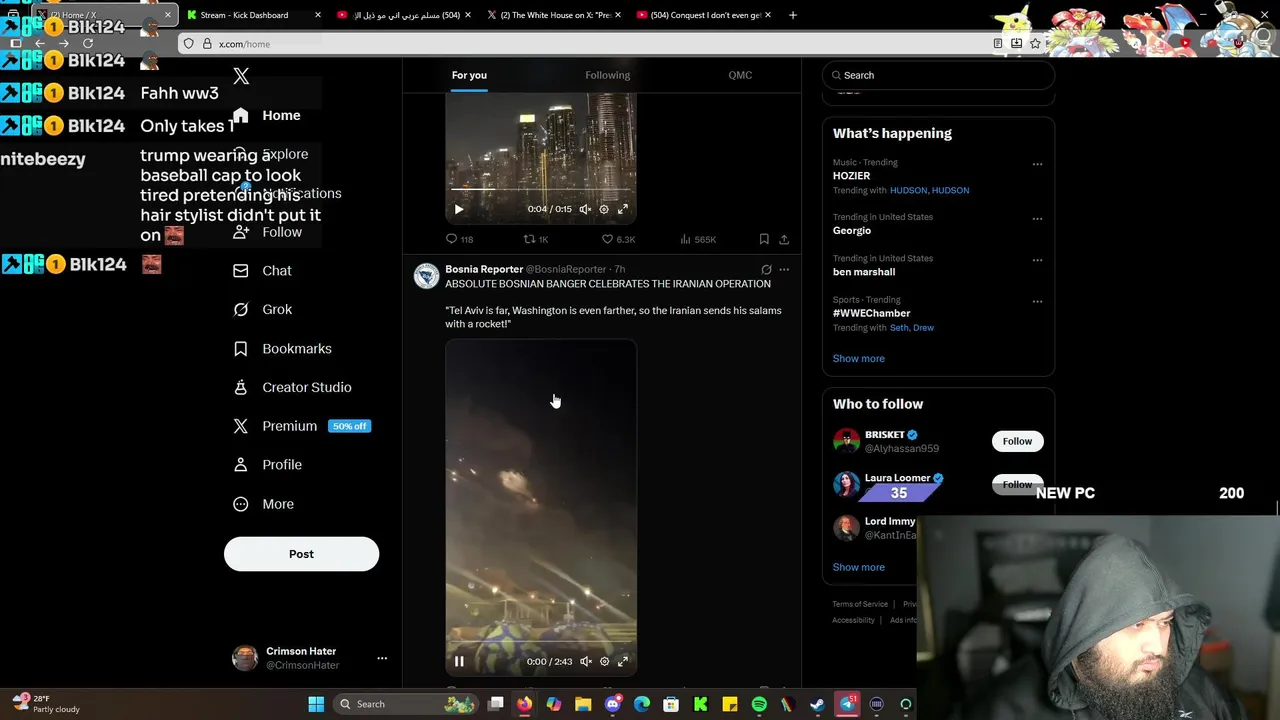
Task: Open a new browser tab
Action: tap(793, 15)
